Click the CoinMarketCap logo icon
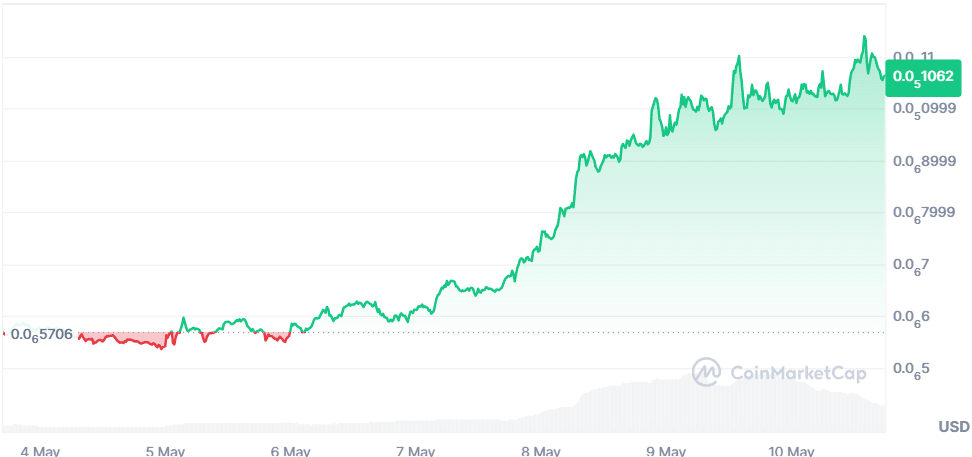Image resolution: width=972 pixels, height=457 pixels. click(707, 373)
